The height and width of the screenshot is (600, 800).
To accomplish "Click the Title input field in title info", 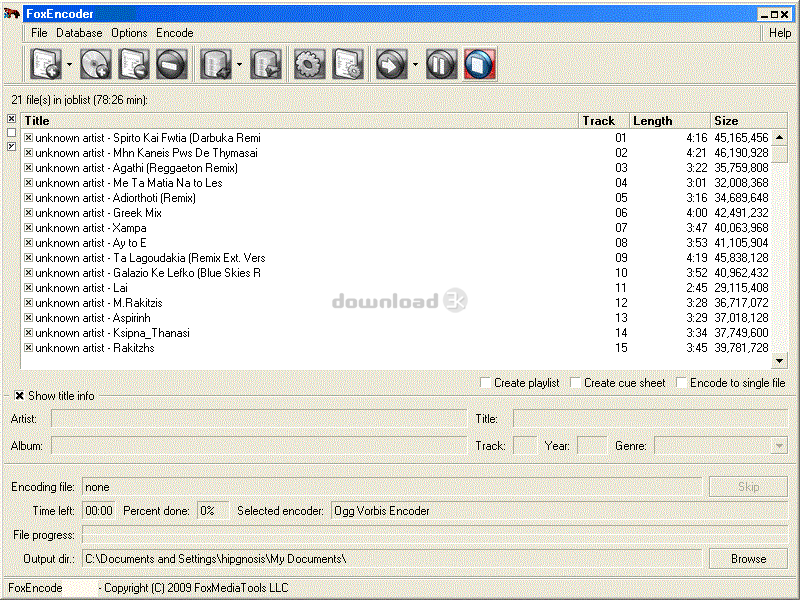I will click(x=651, y=419).
